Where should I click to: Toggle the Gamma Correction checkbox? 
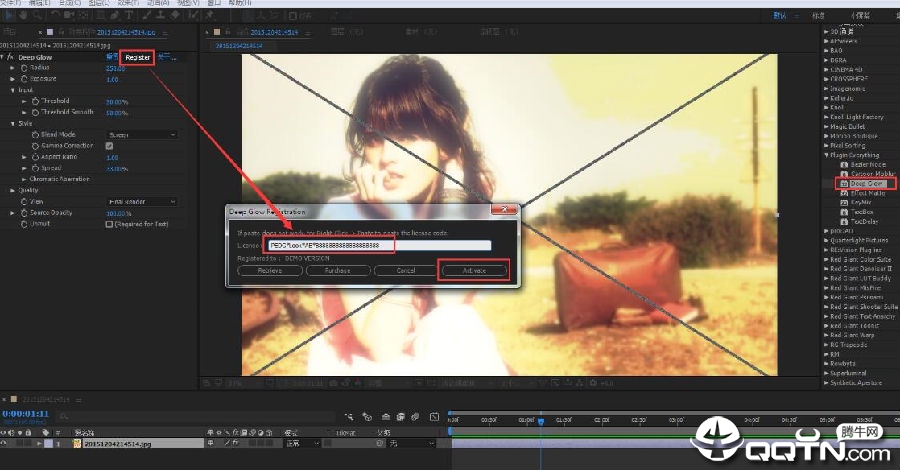click(x=110, y=146)
